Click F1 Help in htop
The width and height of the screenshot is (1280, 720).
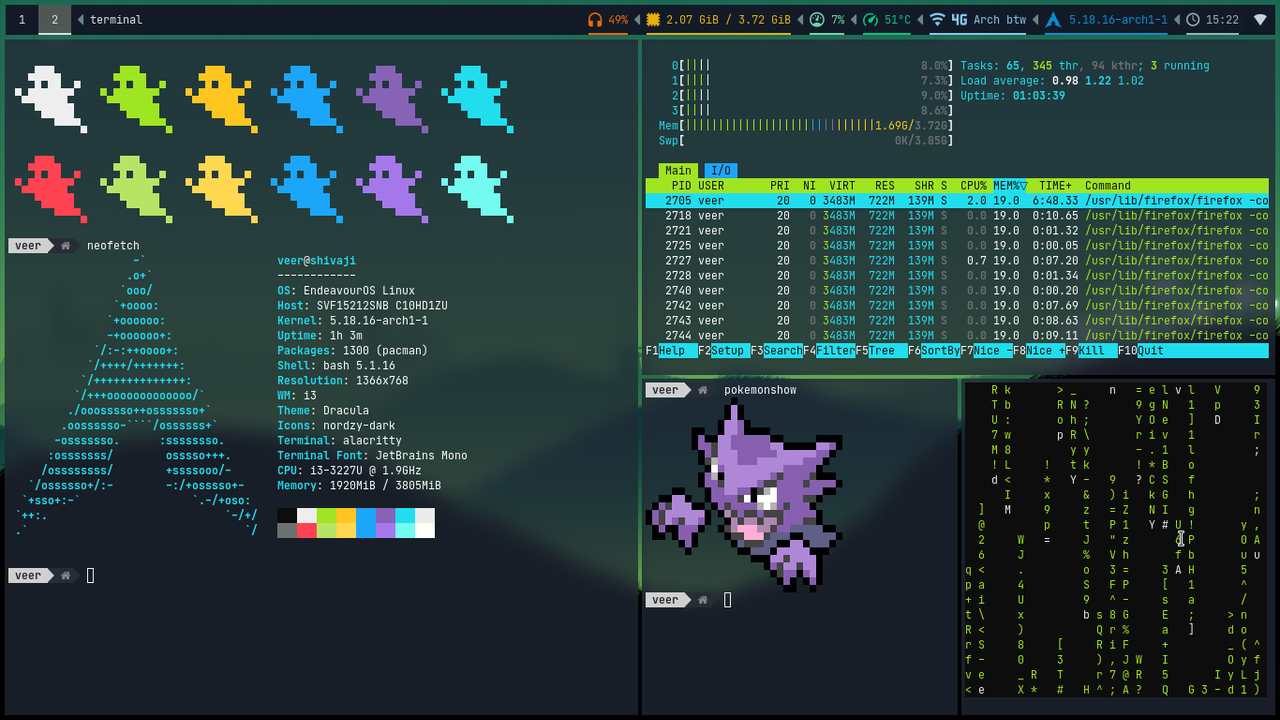tap(671, 351)
